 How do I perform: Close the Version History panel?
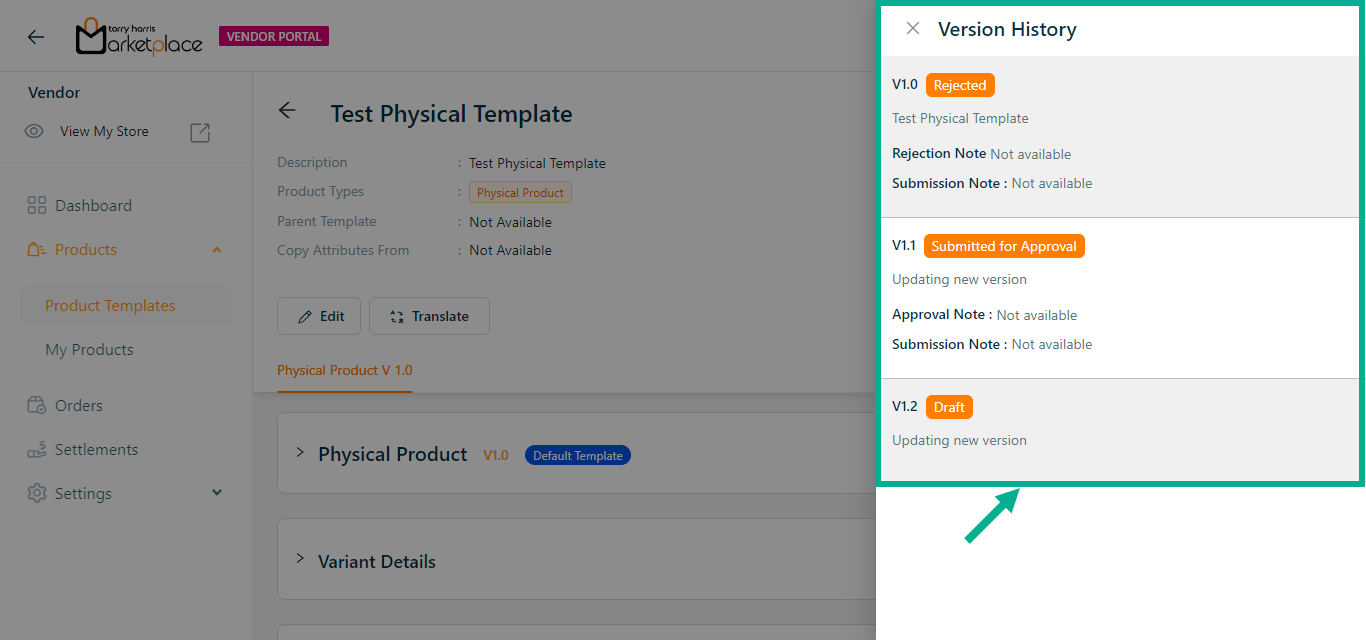tap(912, 29)
